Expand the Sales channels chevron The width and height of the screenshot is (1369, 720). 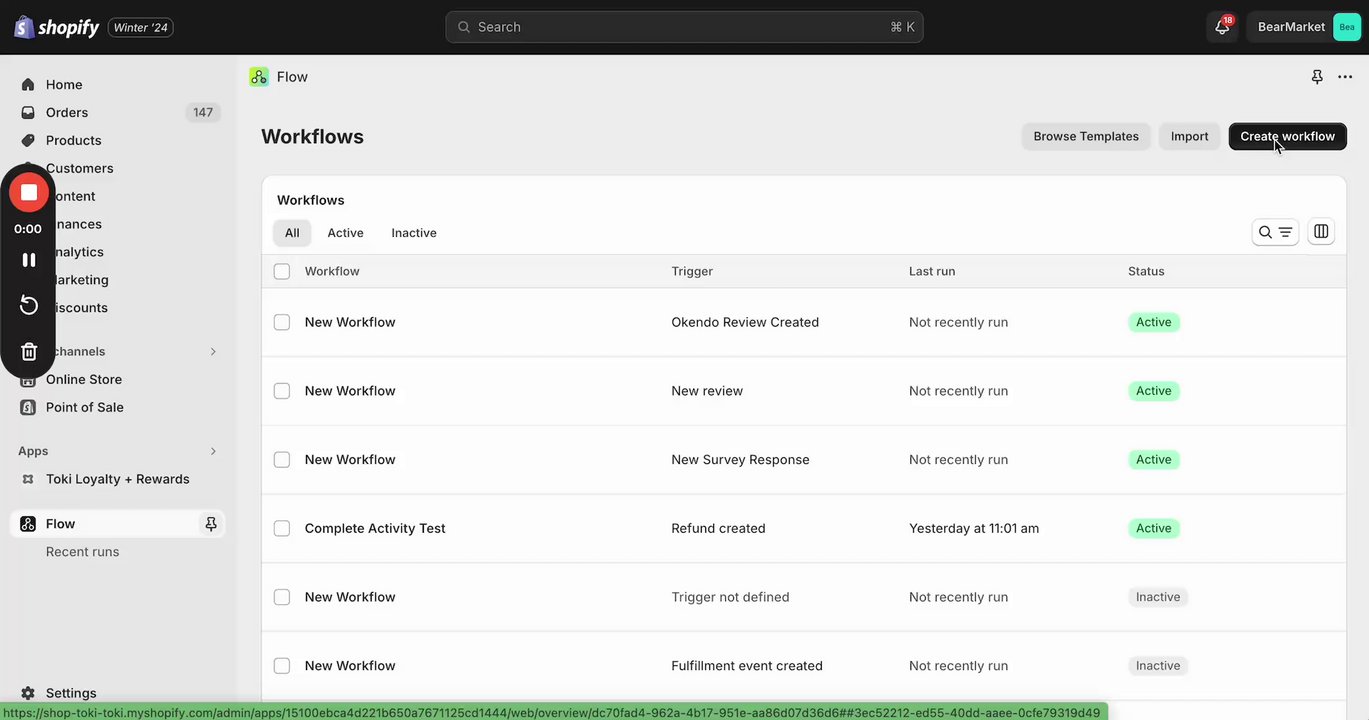click(213, 352)
